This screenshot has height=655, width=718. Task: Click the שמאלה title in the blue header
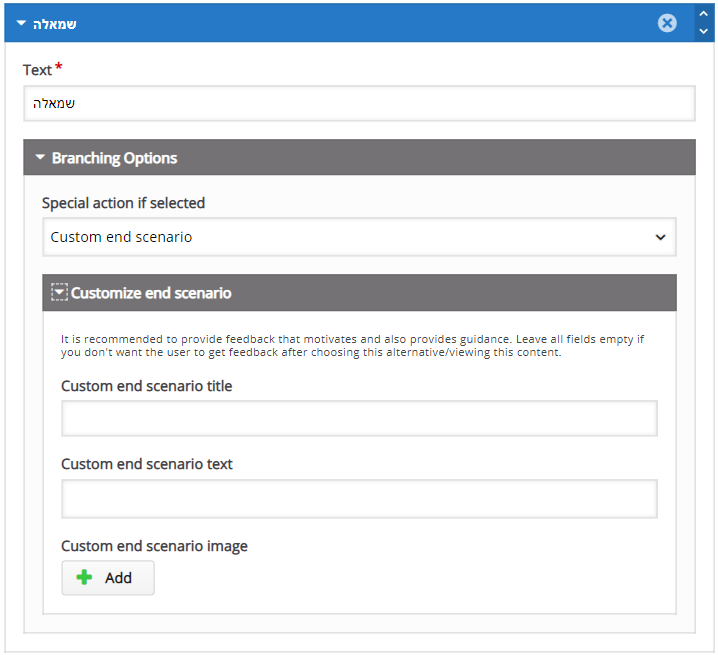coord(54,24)
